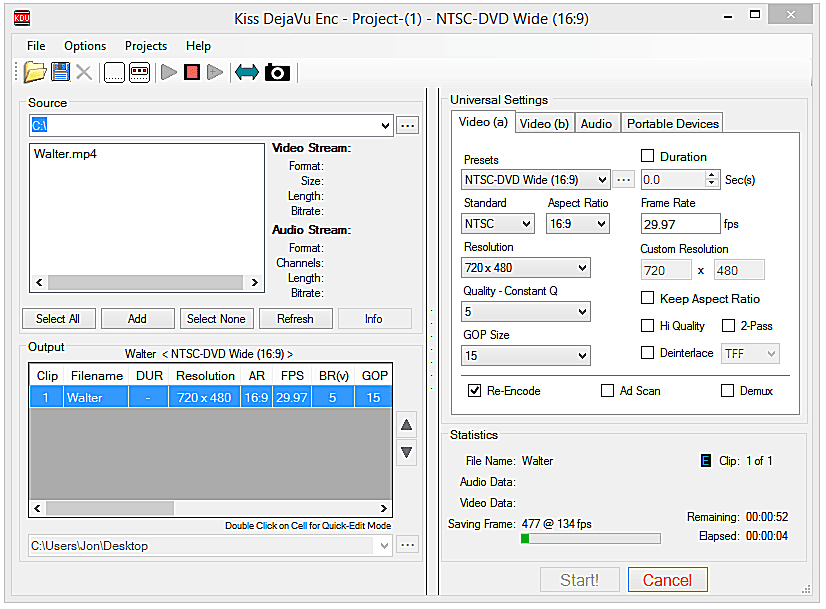Click the blue floppy disk save icon
The image size is (826, 609).
coord(60,72)
